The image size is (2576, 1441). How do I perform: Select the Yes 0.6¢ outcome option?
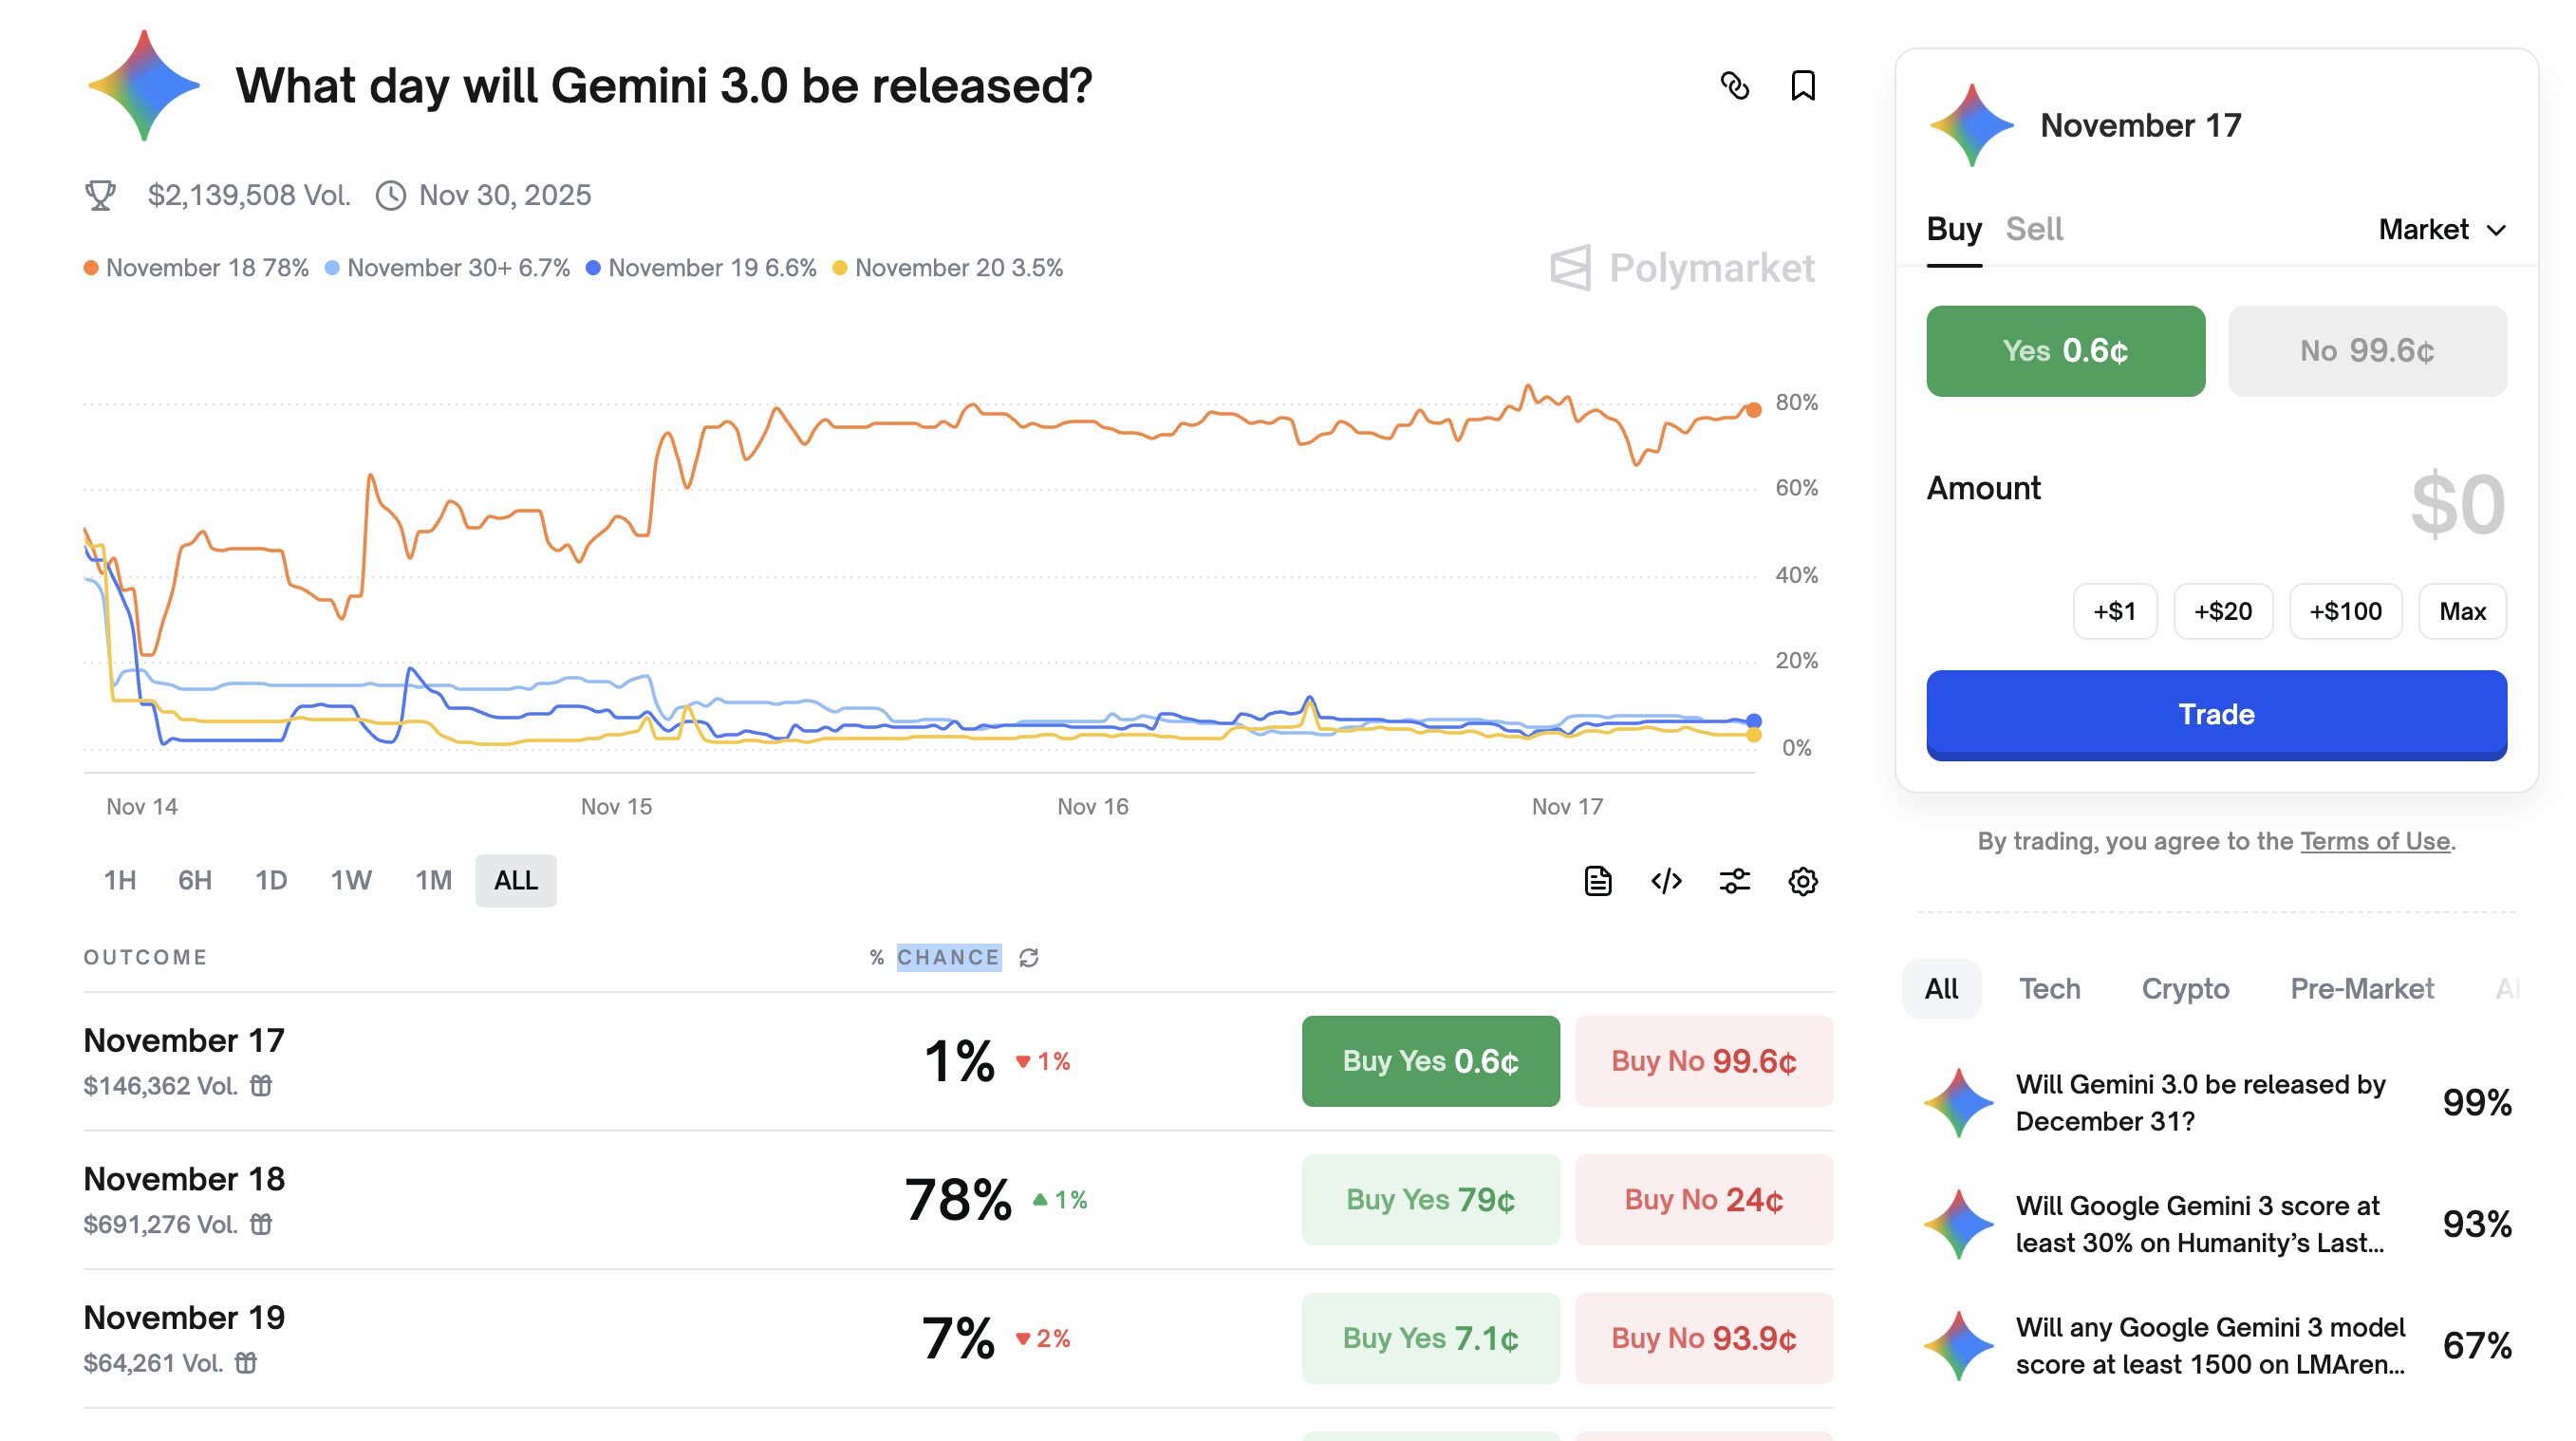2065,351
